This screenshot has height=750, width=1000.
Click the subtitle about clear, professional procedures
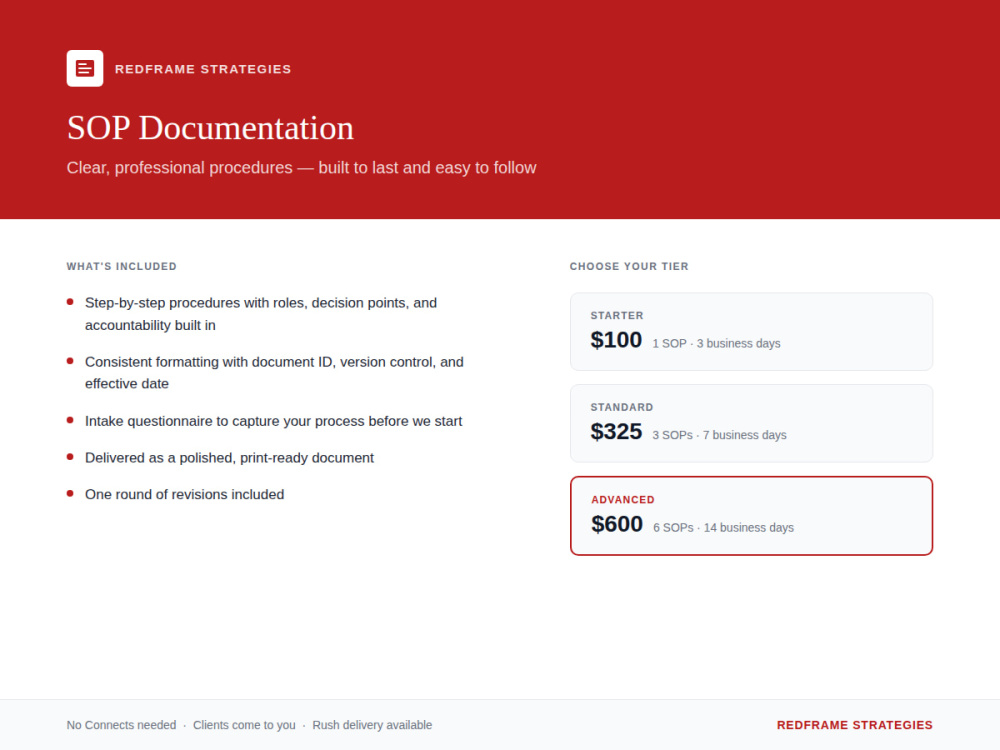point(301,168)
